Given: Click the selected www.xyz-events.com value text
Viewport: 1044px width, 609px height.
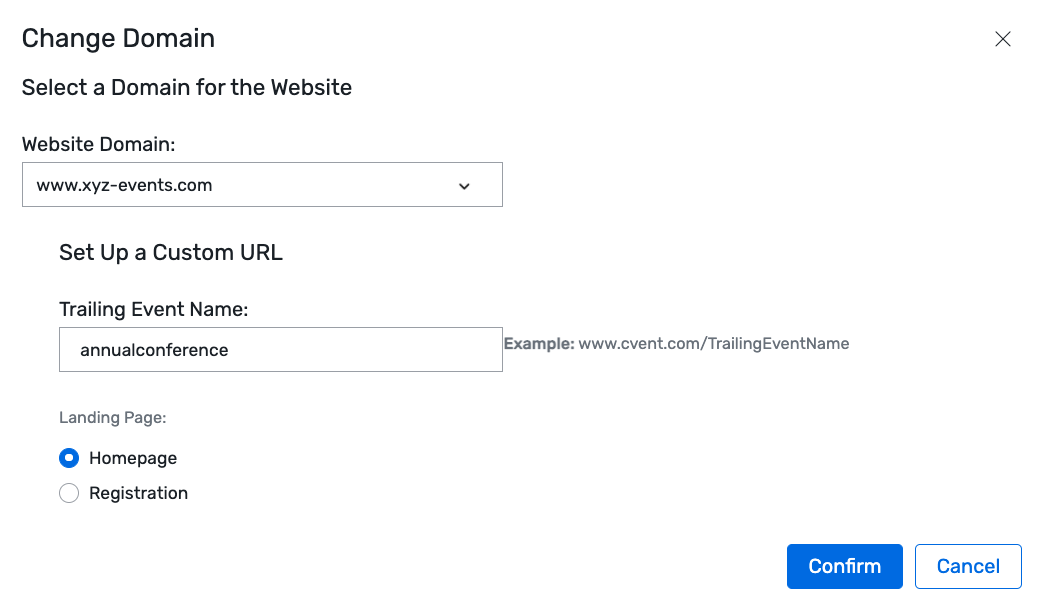Looking at the screenshot, I should [125, 185].
